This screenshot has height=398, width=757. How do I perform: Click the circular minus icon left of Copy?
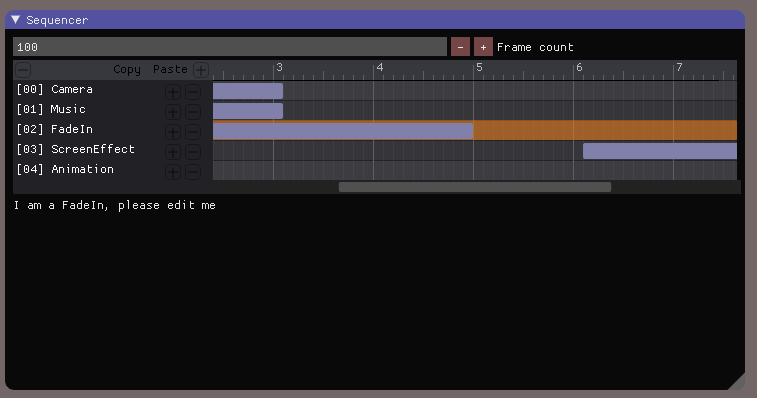point(23,70)
